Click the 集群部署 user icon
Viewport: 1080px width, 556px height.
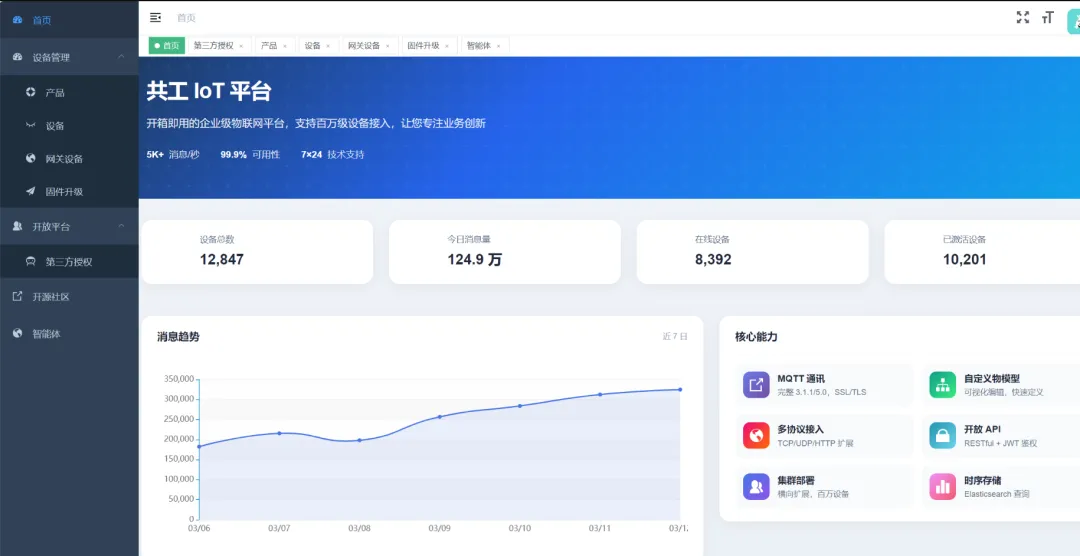(756, 486)
